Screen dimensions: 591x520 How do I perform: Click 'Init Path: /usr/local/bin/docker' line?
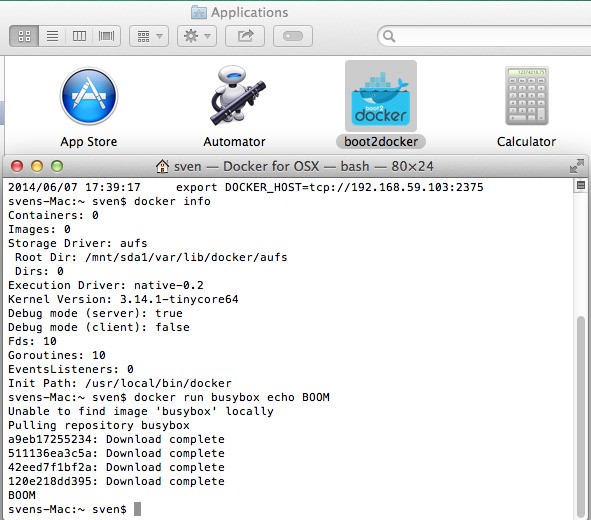pyautogui.click(x=120, y=383)
